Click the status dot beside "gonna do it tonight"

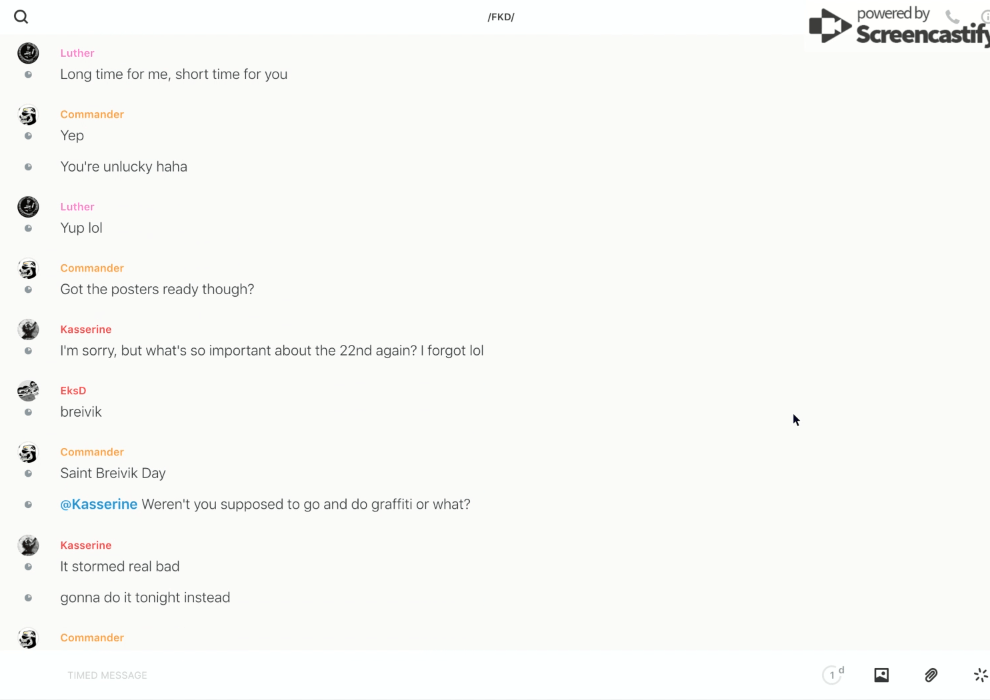(x=28, y=598)
